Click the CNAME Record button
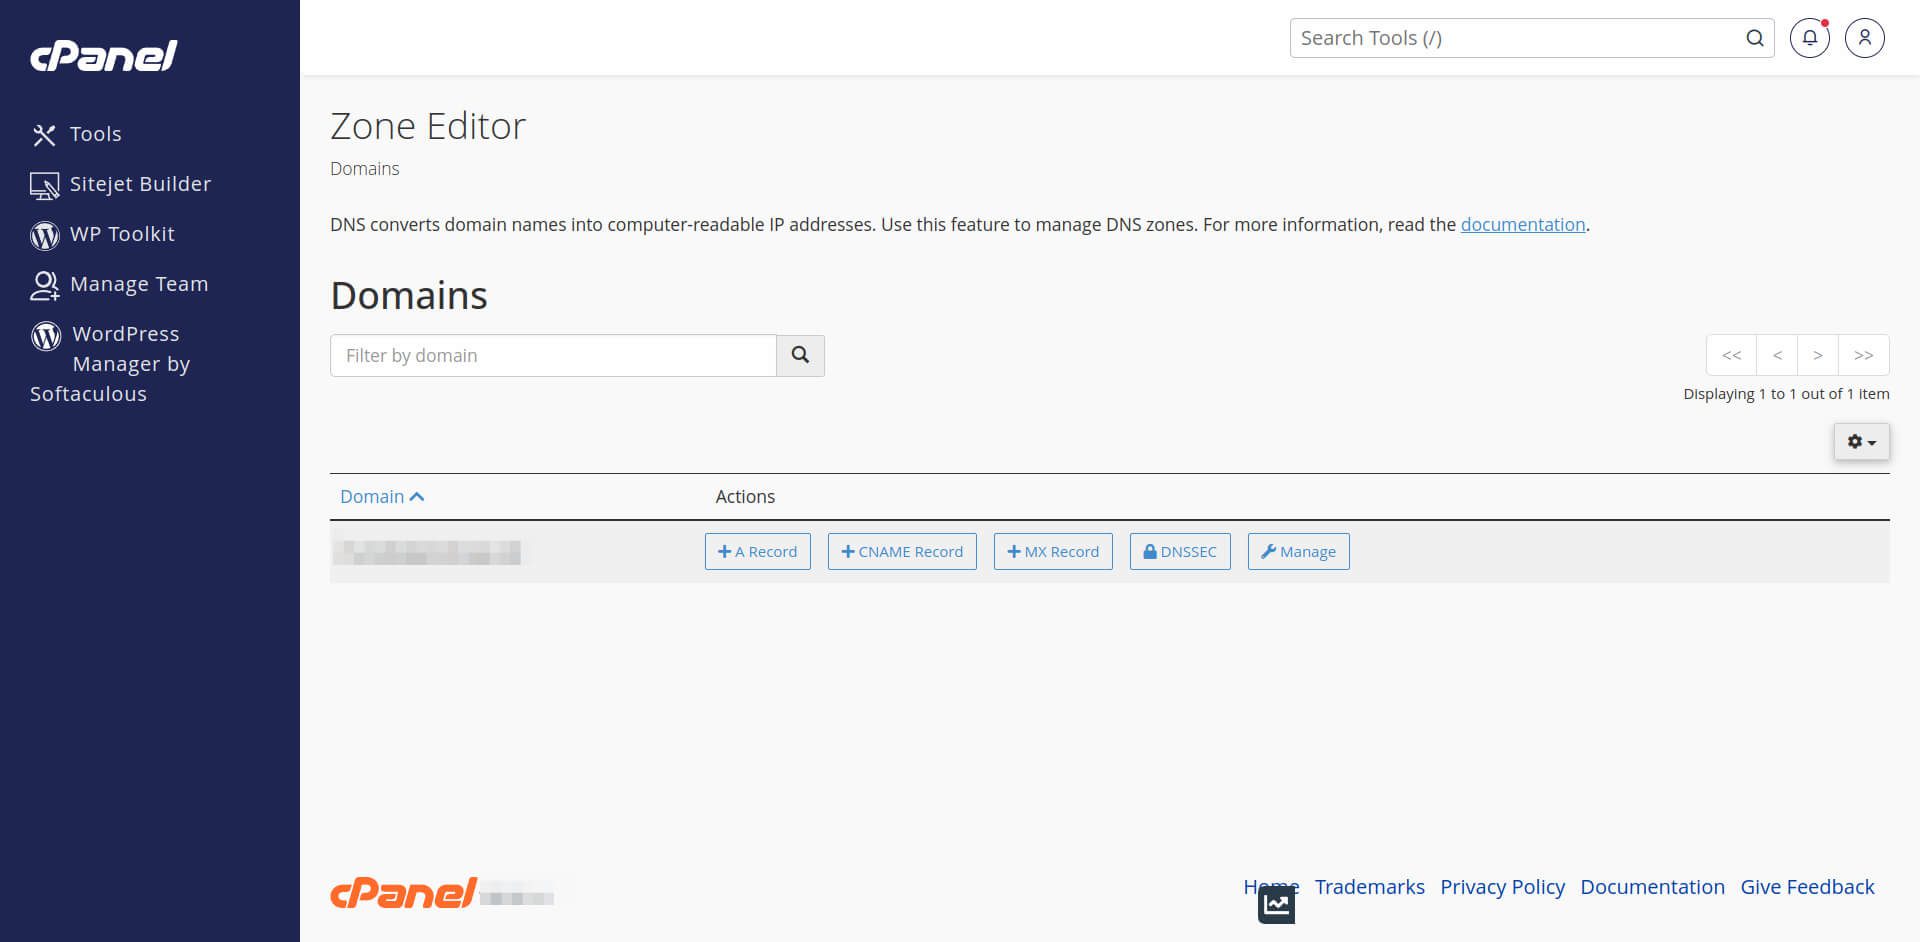The width and height of the screenshot is (1920, 942). click(901, 551)
